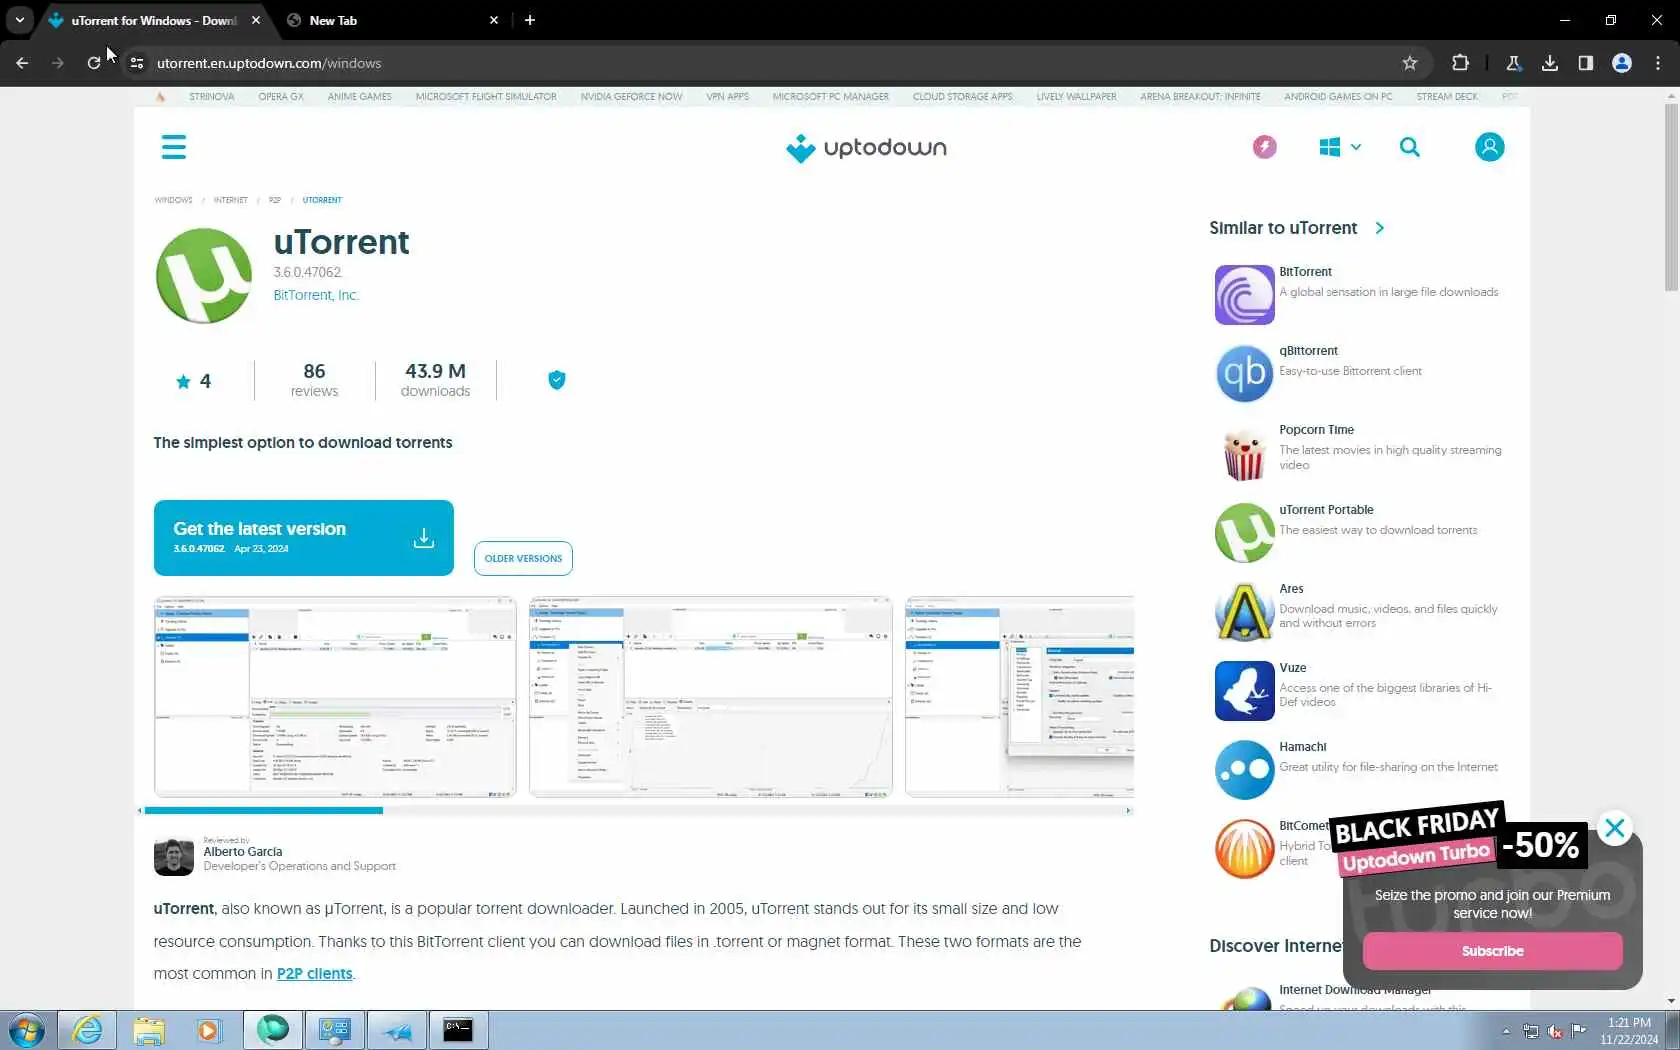Click the qBittorrent app icon
Screen dimensions: 1680x1050
point(1244,374)
